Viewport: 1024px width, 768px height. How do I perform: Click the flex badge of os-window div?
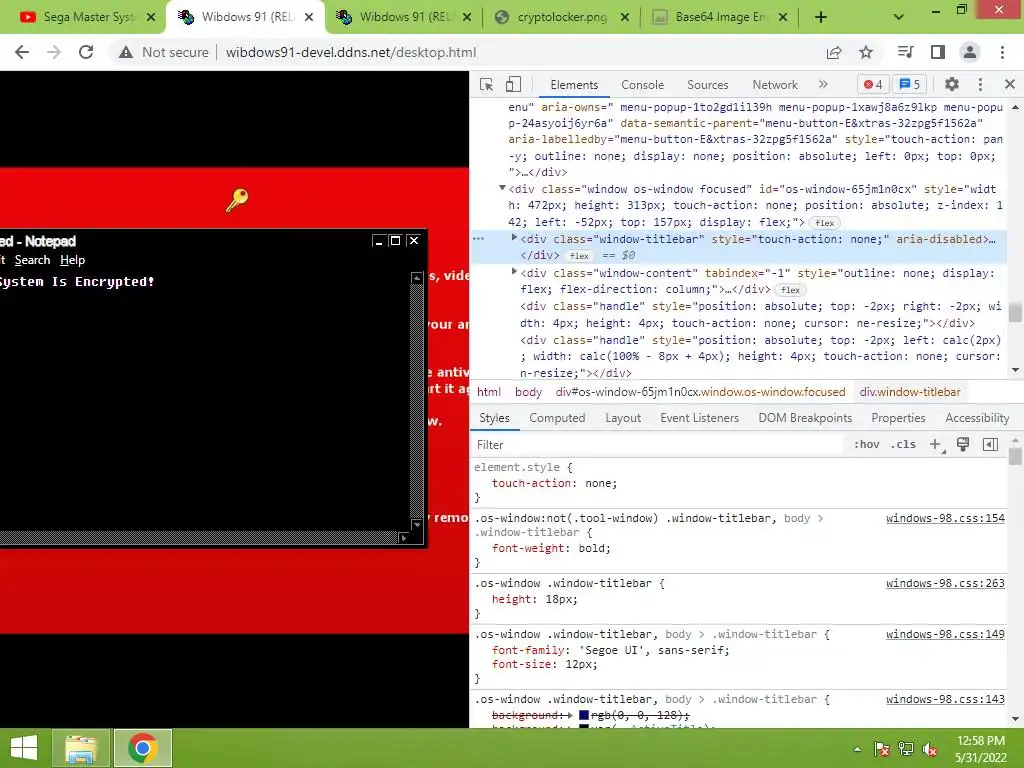[825, 223]
